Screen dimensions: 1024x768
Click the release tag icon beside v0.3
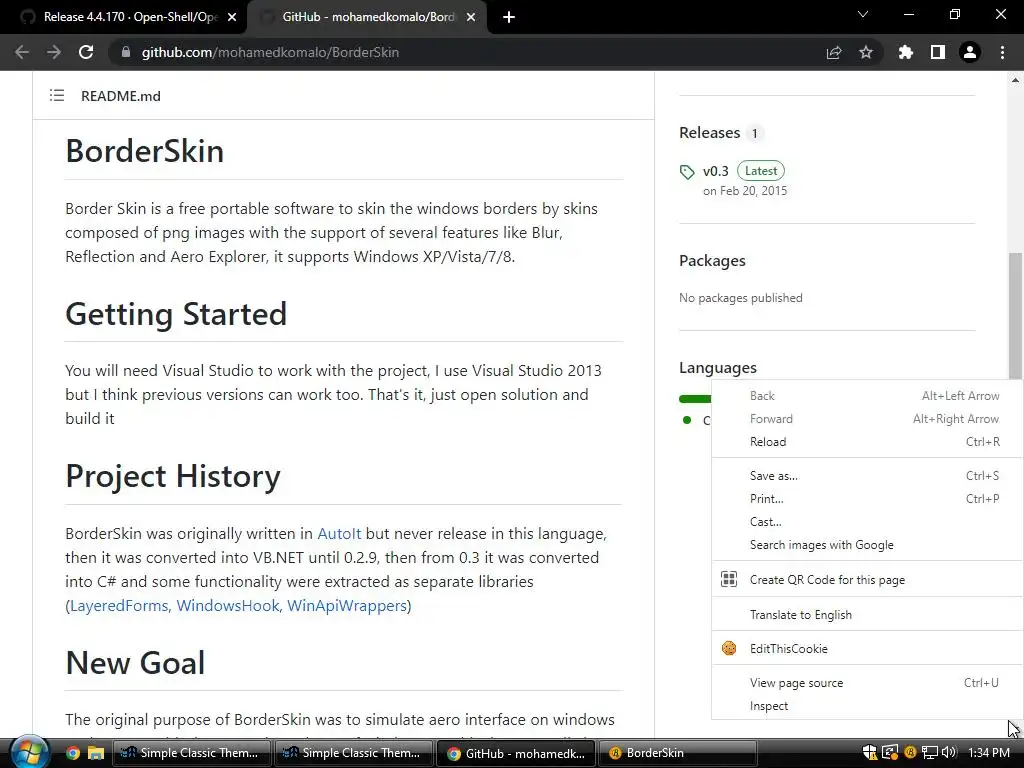pos(687,172)
